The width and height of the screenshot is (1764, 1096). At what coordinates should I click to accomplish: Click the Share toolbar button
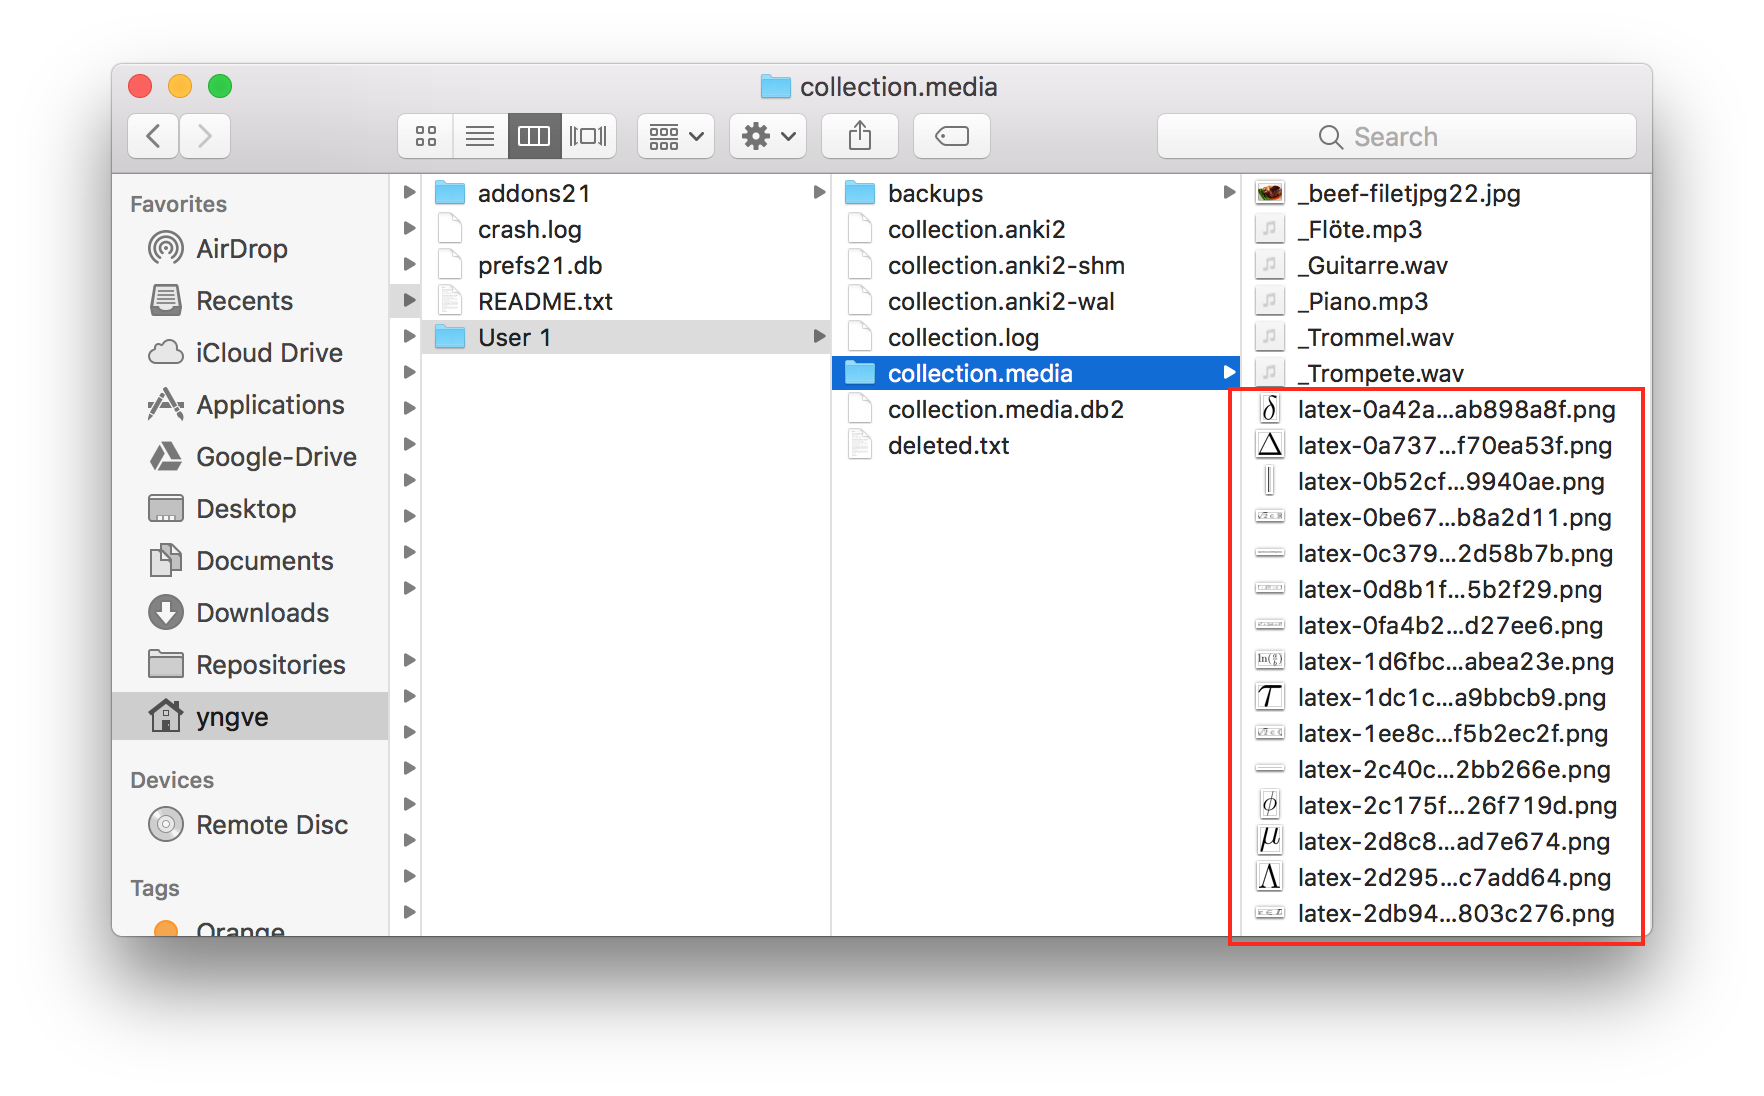(860, 136)
